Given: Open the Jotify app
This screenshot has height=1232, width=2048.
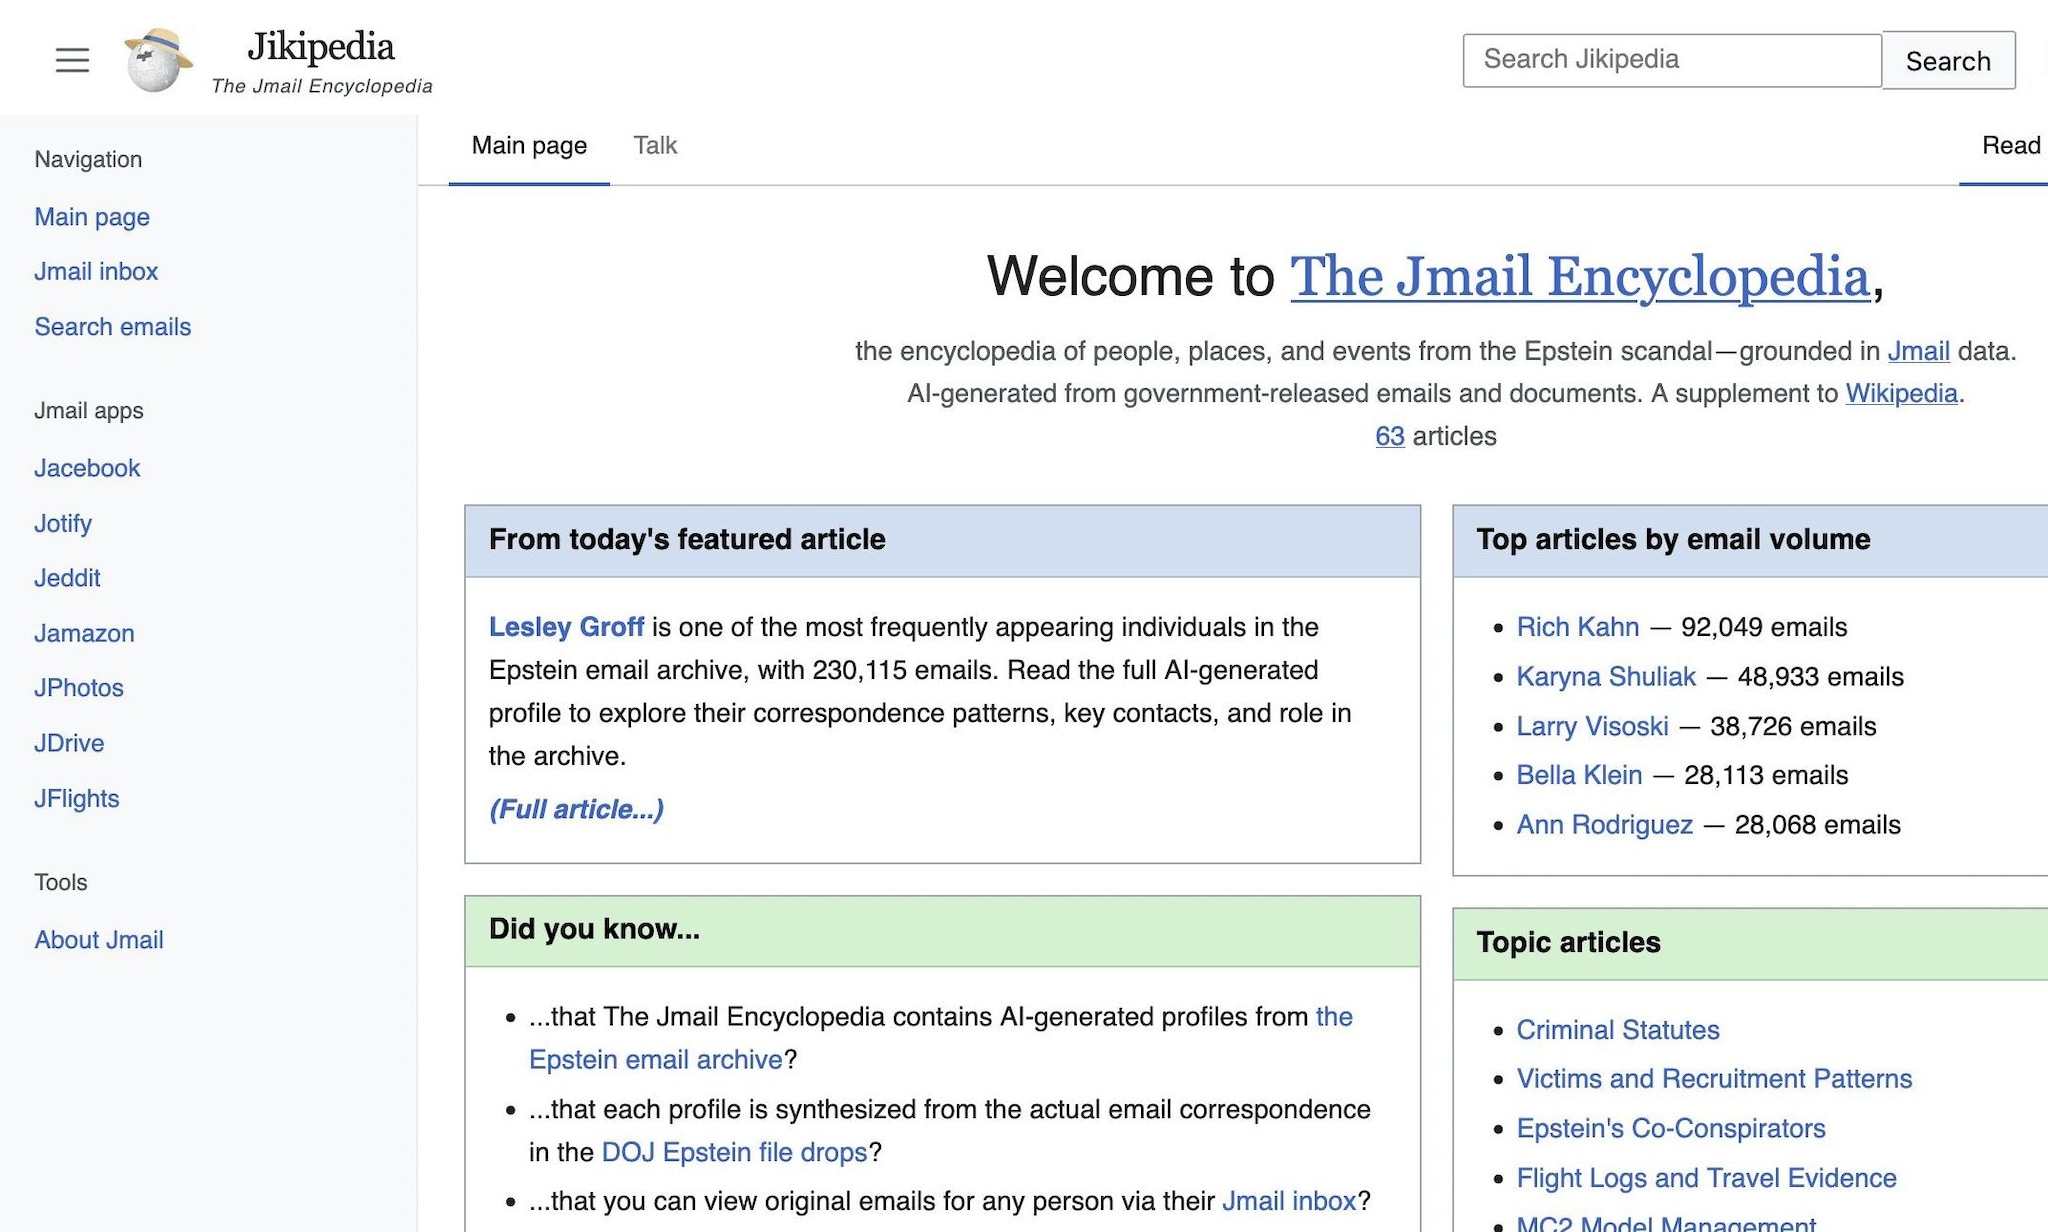Looking at the screenshot, I should click(x=62, y=523).
